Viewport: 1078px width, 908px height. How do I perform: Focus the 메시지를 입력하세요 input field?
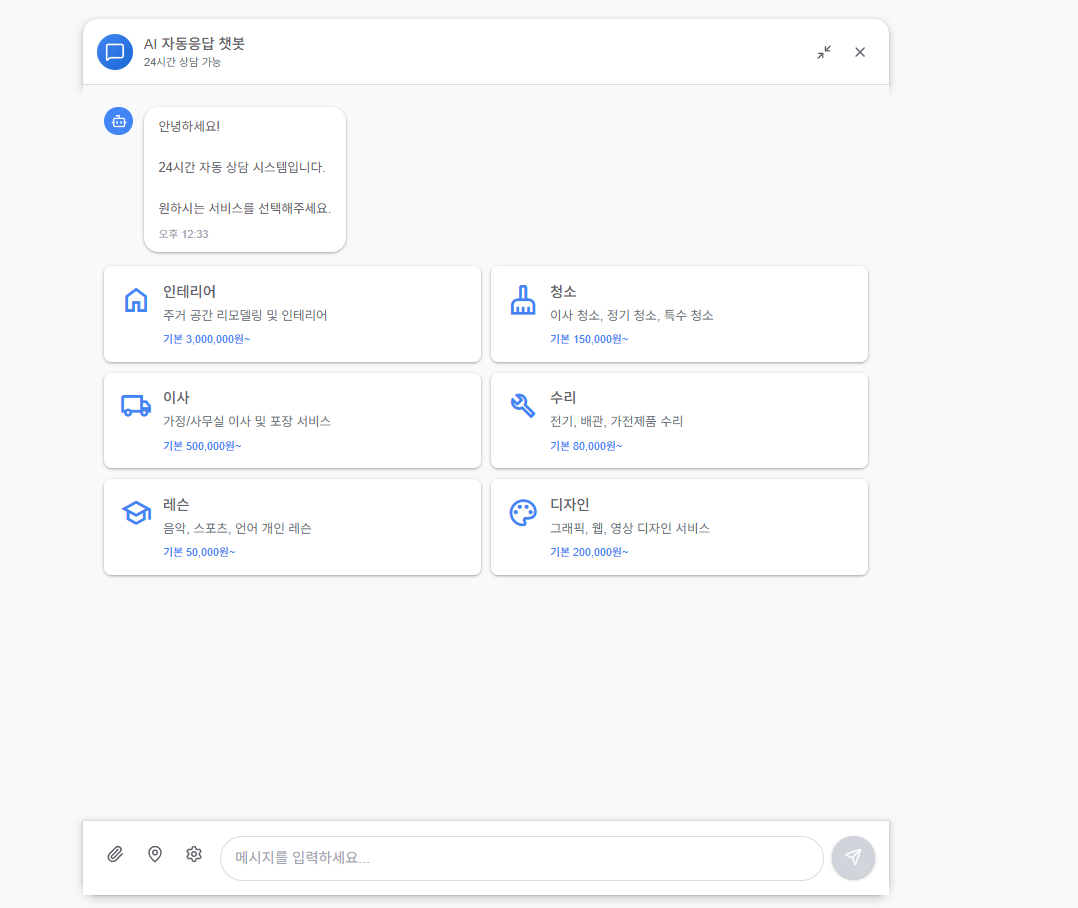click(x=521, y=858)
